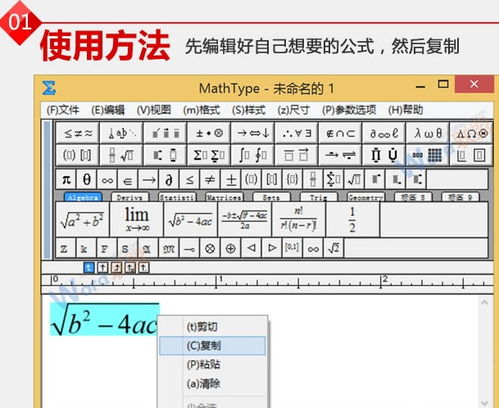This screenshot has width=499, height=408.
Task: Open the (E)编辑 menu
Action: click(x=108, y=110)
